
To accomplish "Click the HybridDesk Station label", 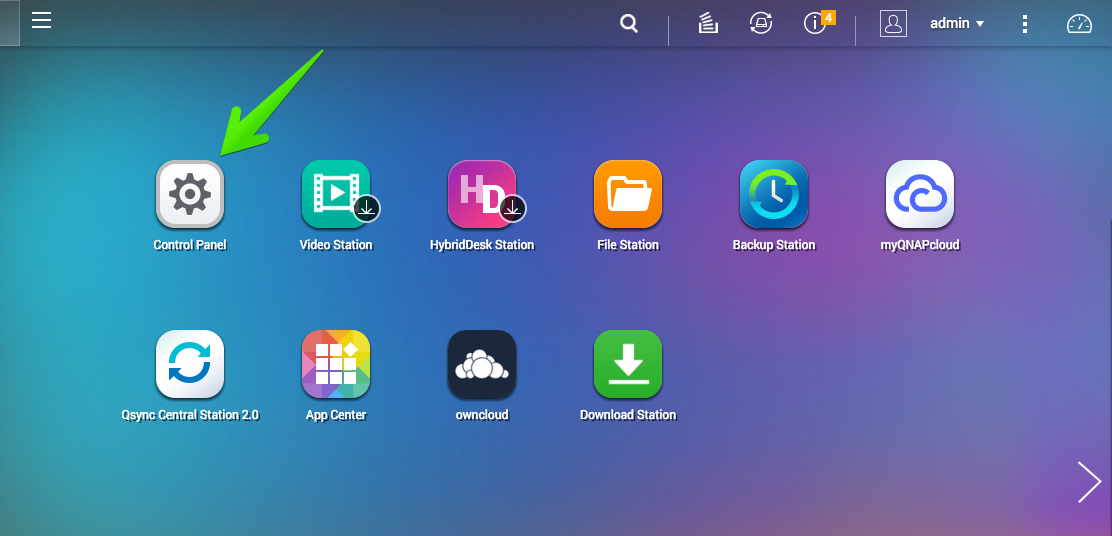I will [x=482, y=245].
